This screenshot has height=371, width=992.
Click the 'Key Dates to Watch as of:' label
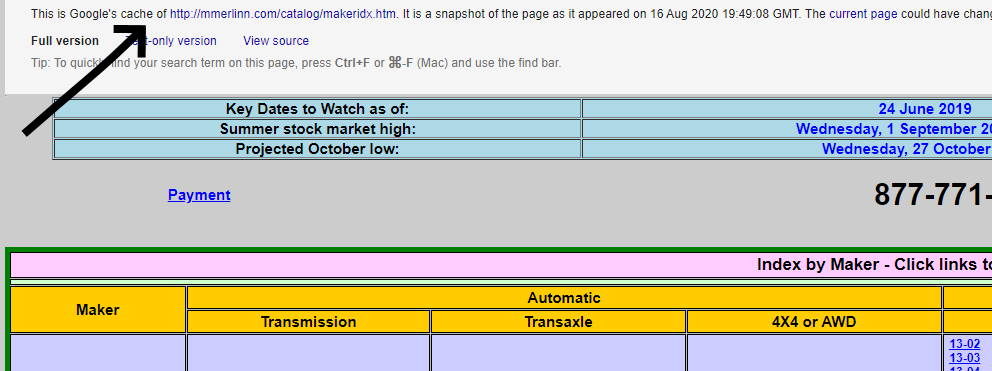point(318,108)
